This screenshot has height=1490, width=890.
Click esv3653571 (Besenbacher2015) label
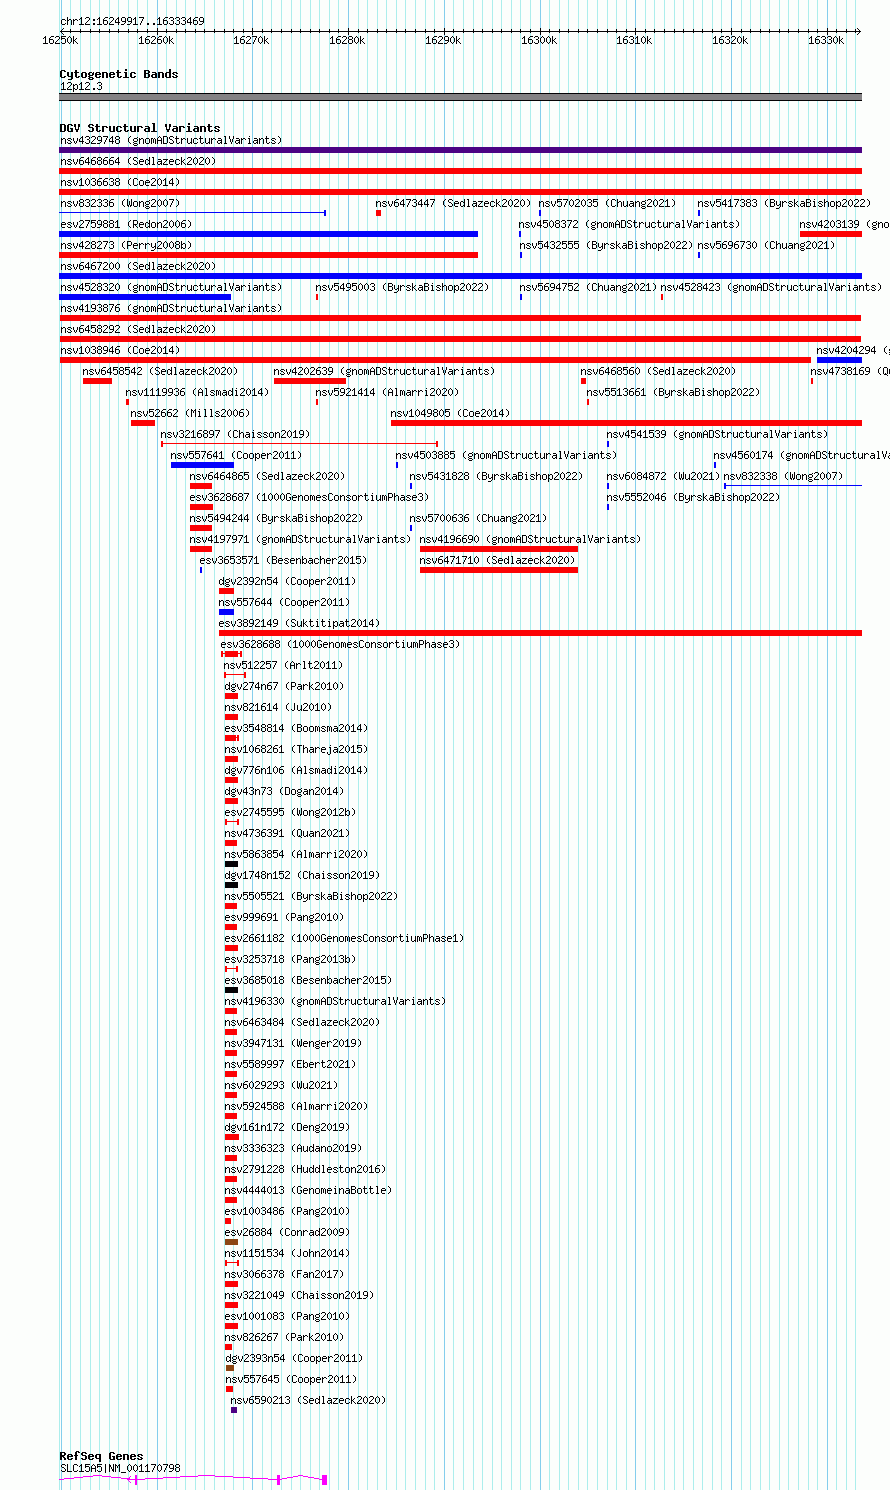[x=283, y=560]
